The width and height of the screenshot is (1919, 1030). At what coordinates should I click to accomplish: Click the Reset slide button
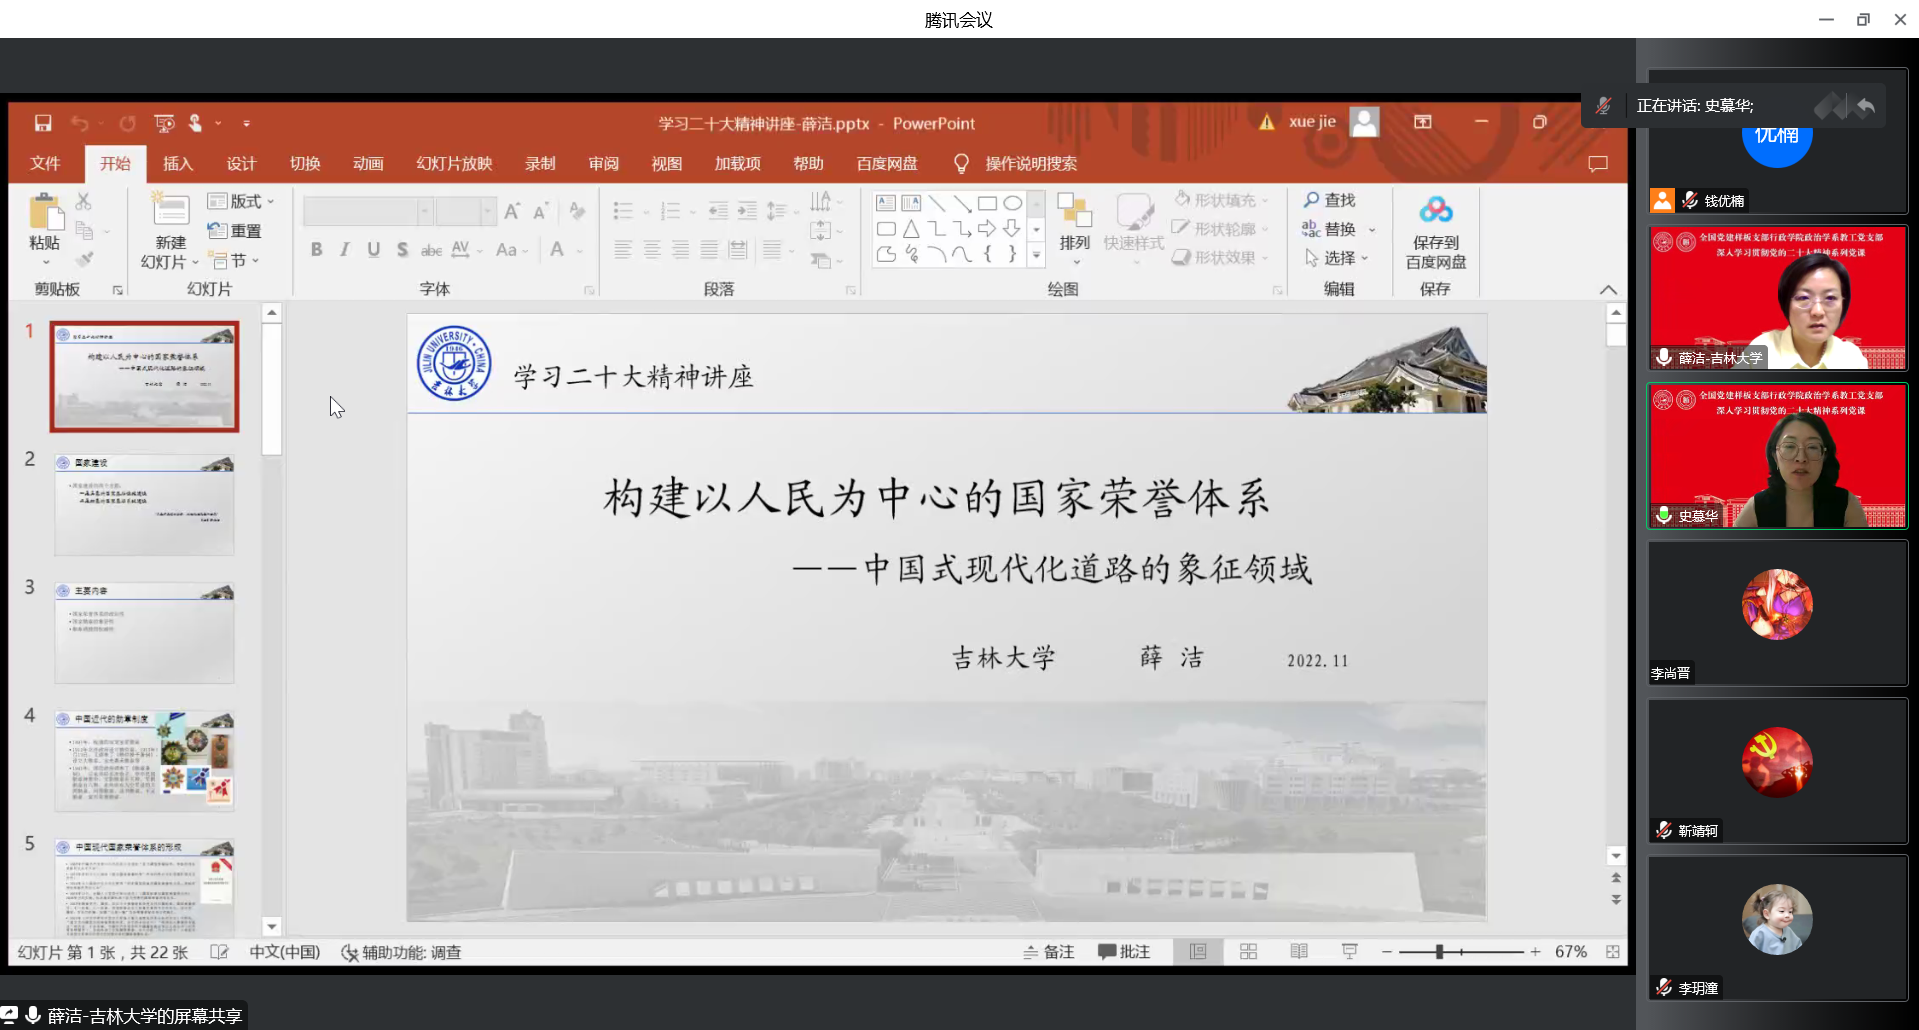tap(236, 231)
